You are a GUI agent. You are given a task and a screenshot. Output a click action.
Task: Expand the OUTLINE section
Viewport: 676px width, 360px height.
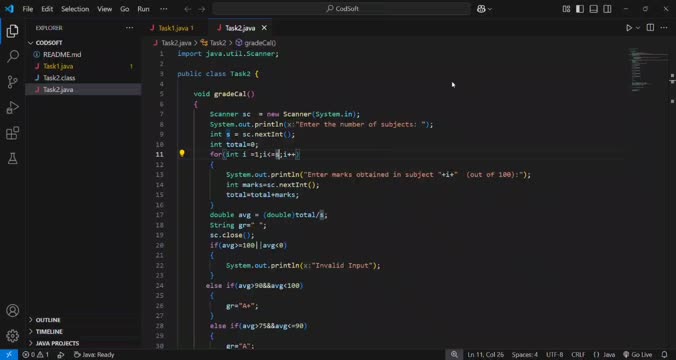click(48, 320)
